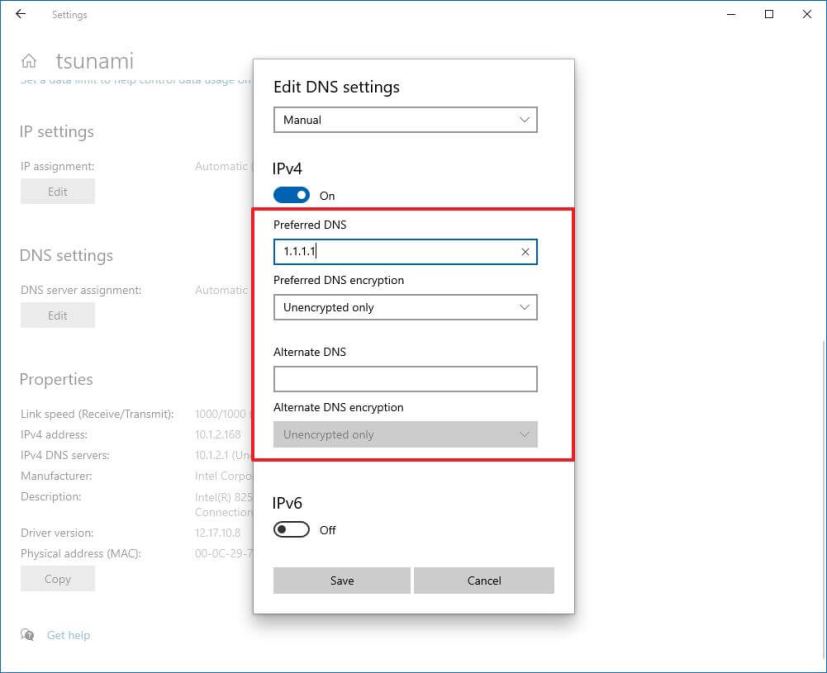
Task: Click the Alternate DNS input field
Action: click(x=405, y=379)
